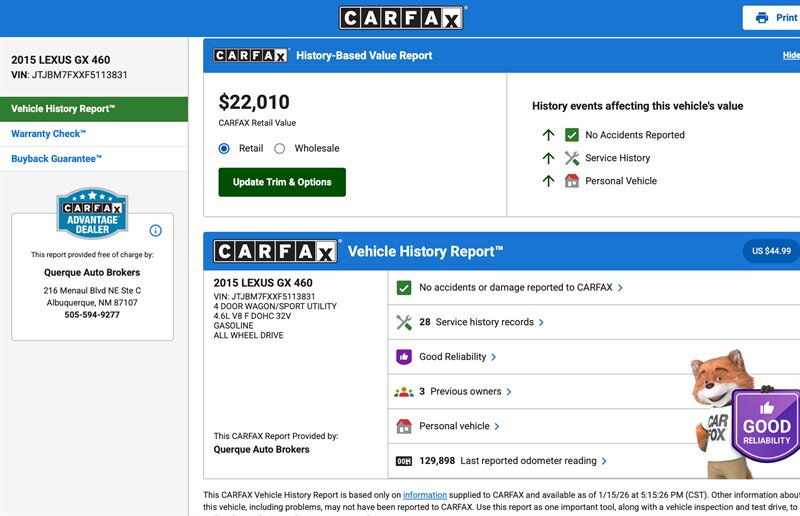800x516 pixels.
Task: Expand the 28 Service history records row
Action: pyautogui.click(x=482, y=322)
